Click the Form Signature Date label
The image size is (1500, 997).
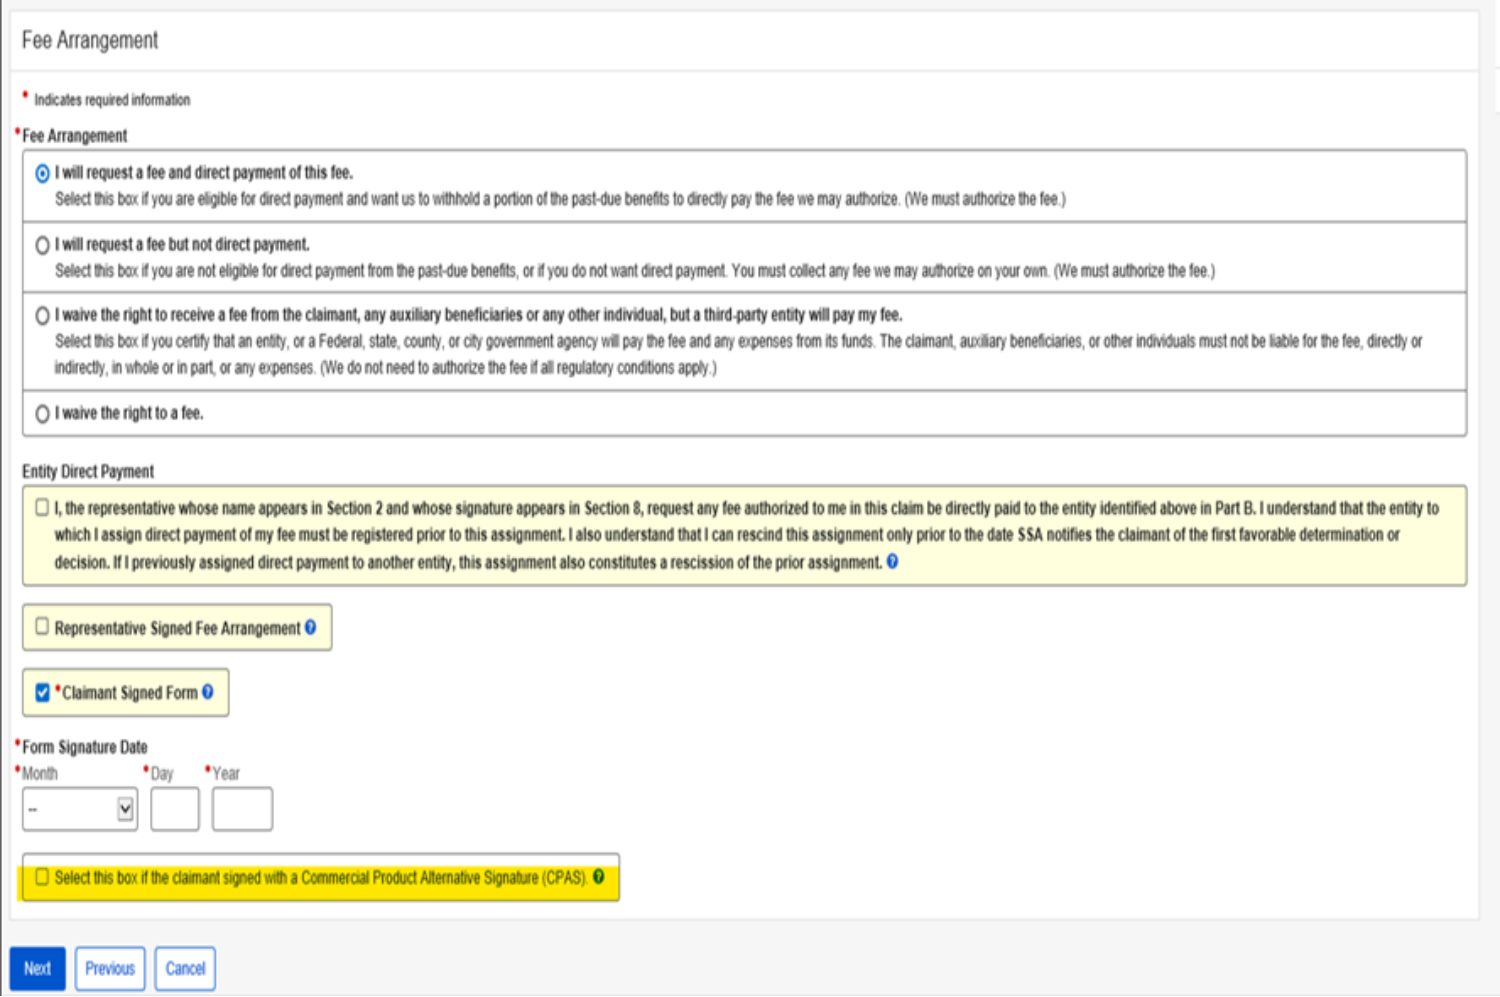[x=85, y=747]
